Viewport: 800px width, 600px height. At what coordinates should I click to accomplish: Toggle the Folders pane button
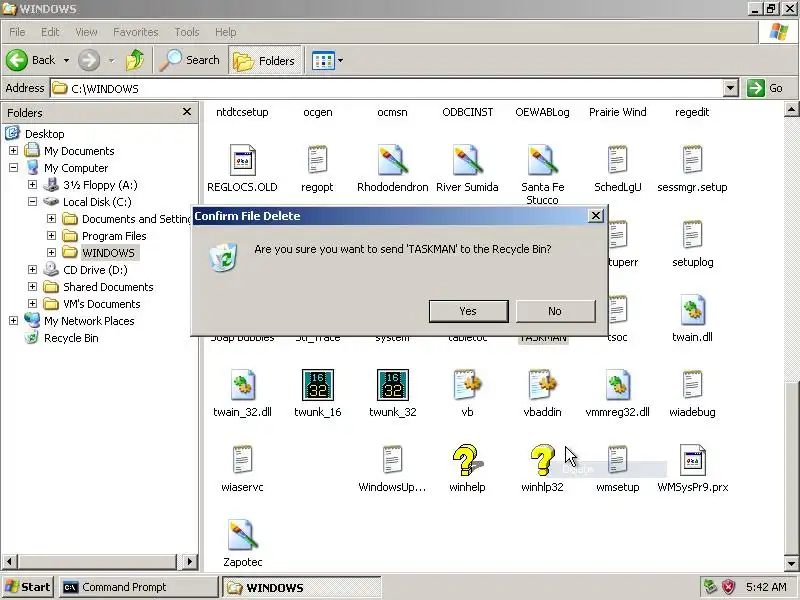[265, 60]
